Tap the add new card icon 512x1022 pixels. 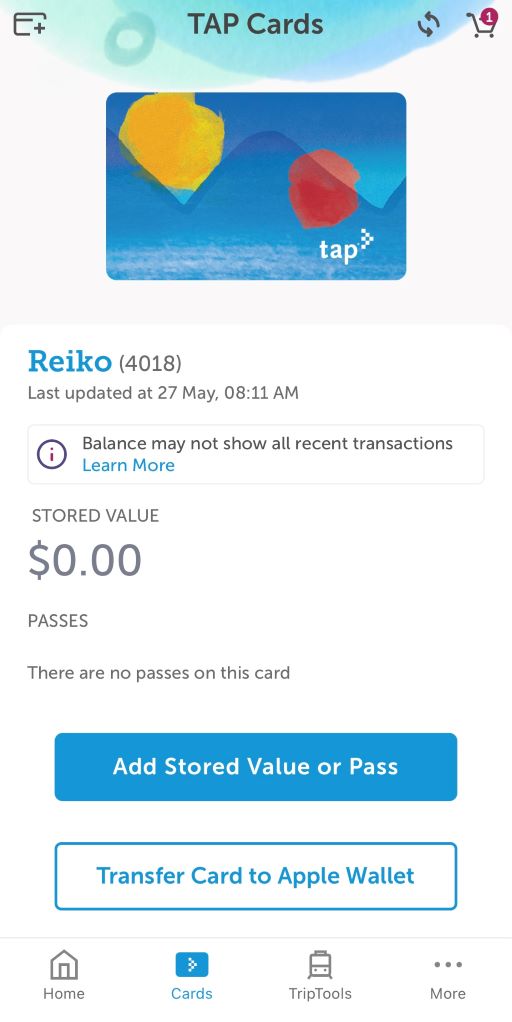point(30,24)
